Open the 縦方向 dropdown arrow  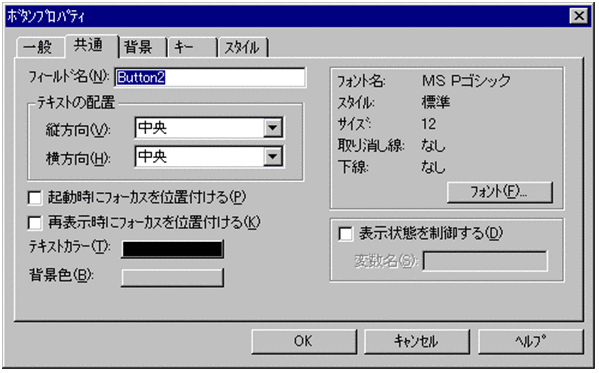[273, 128]
